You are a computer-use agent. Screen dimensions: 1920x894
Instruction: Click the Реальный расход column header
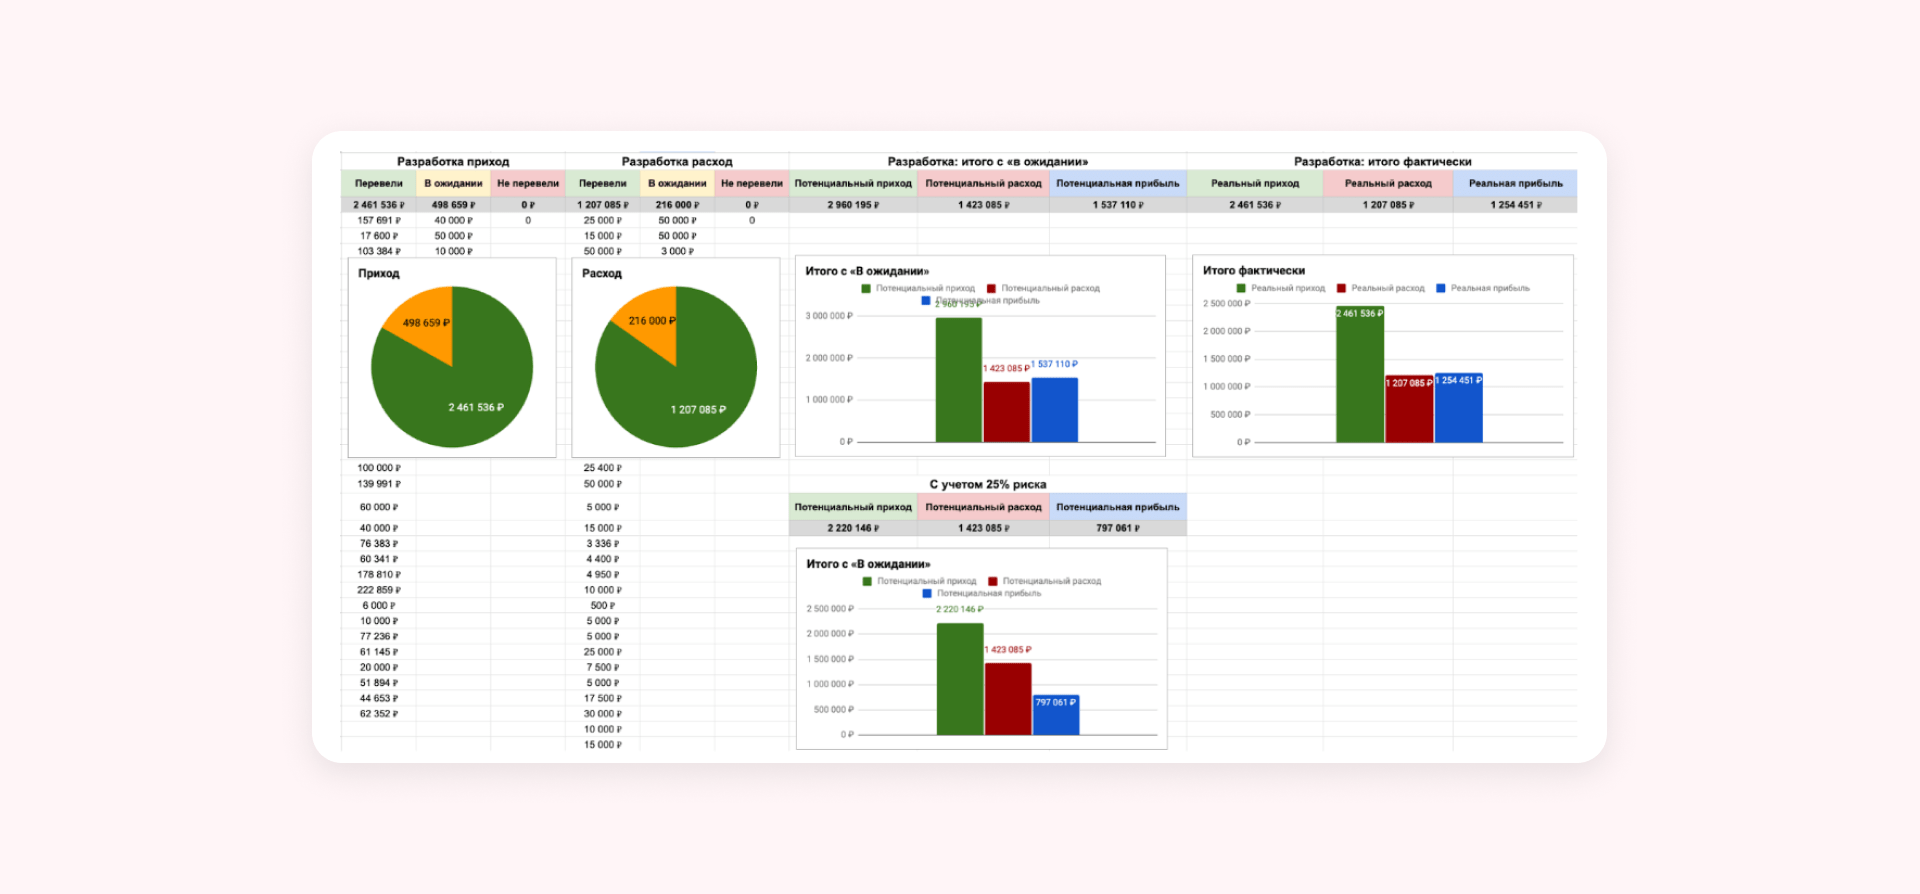[1388, 183]
